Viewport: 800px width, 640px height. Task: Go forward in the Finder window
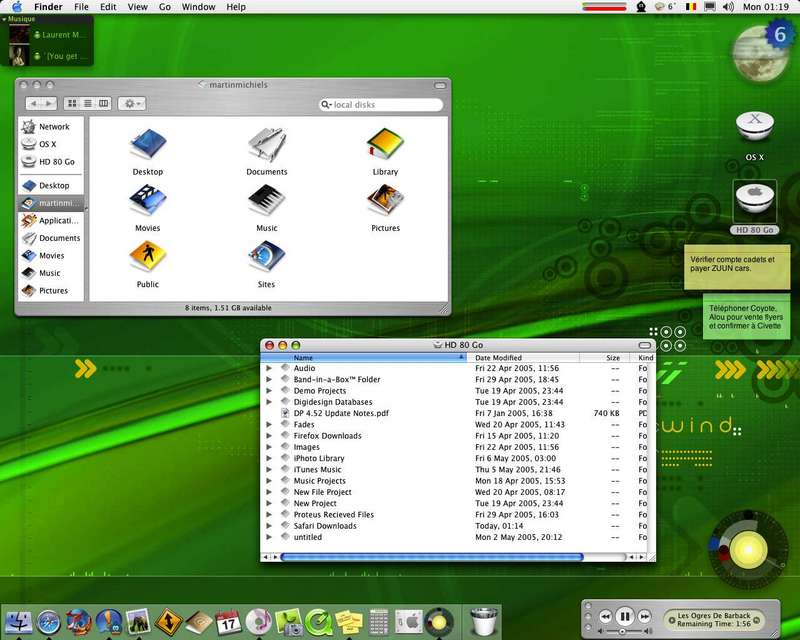click(x=49, y=104)
